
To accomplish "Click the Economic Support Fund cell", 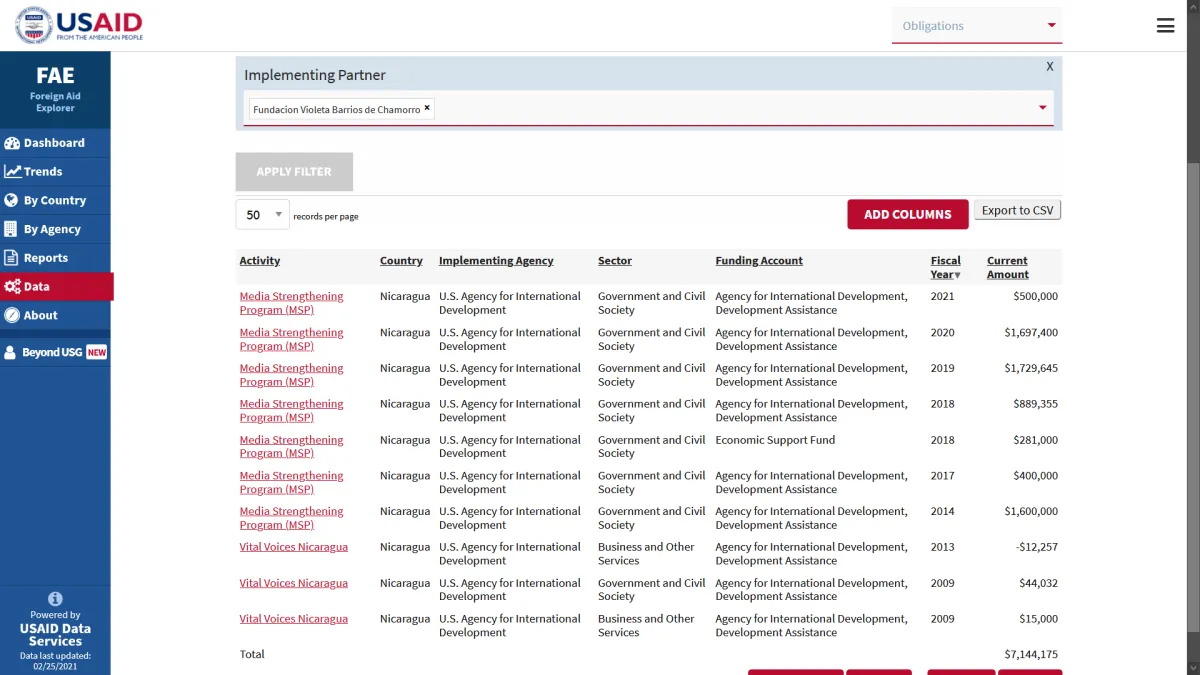I will (775, 440).
